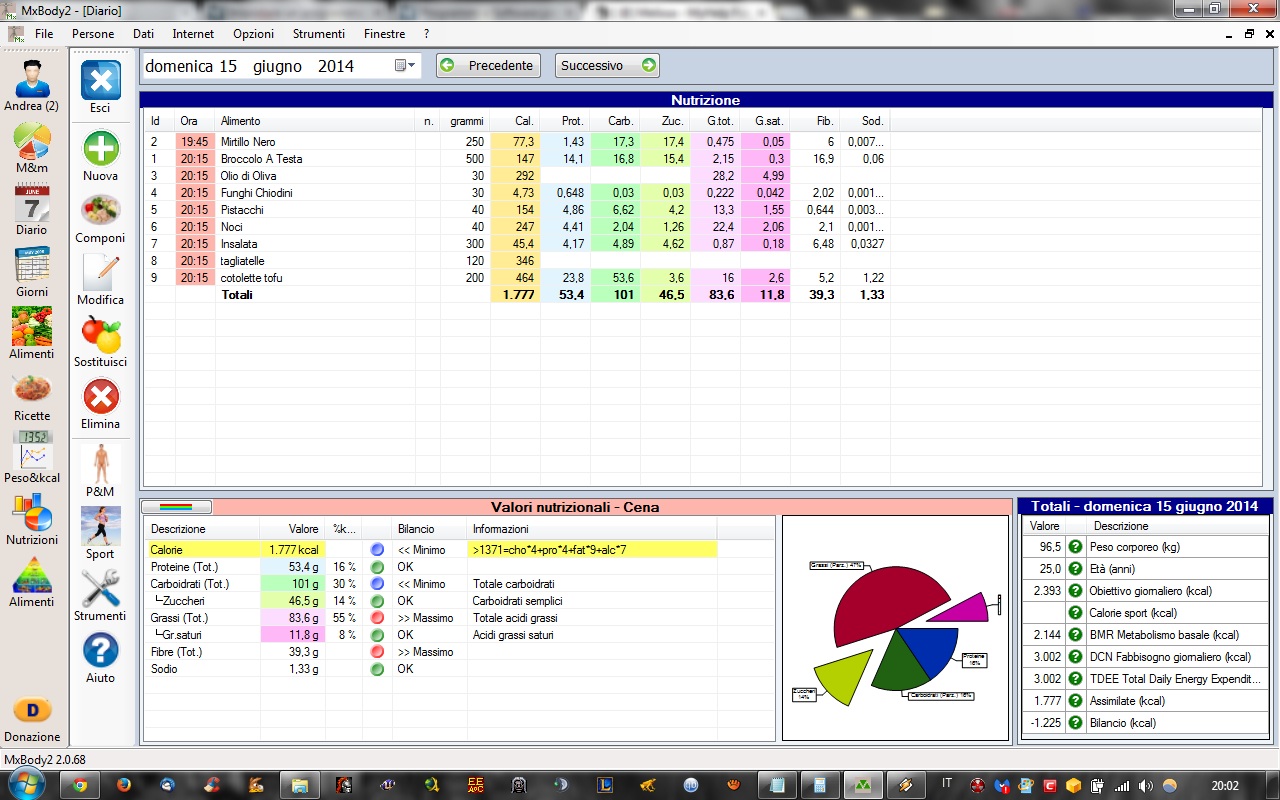Open the Finestre menu
The height and width of the screenshot is (800, 1280).
coord(384,34)
